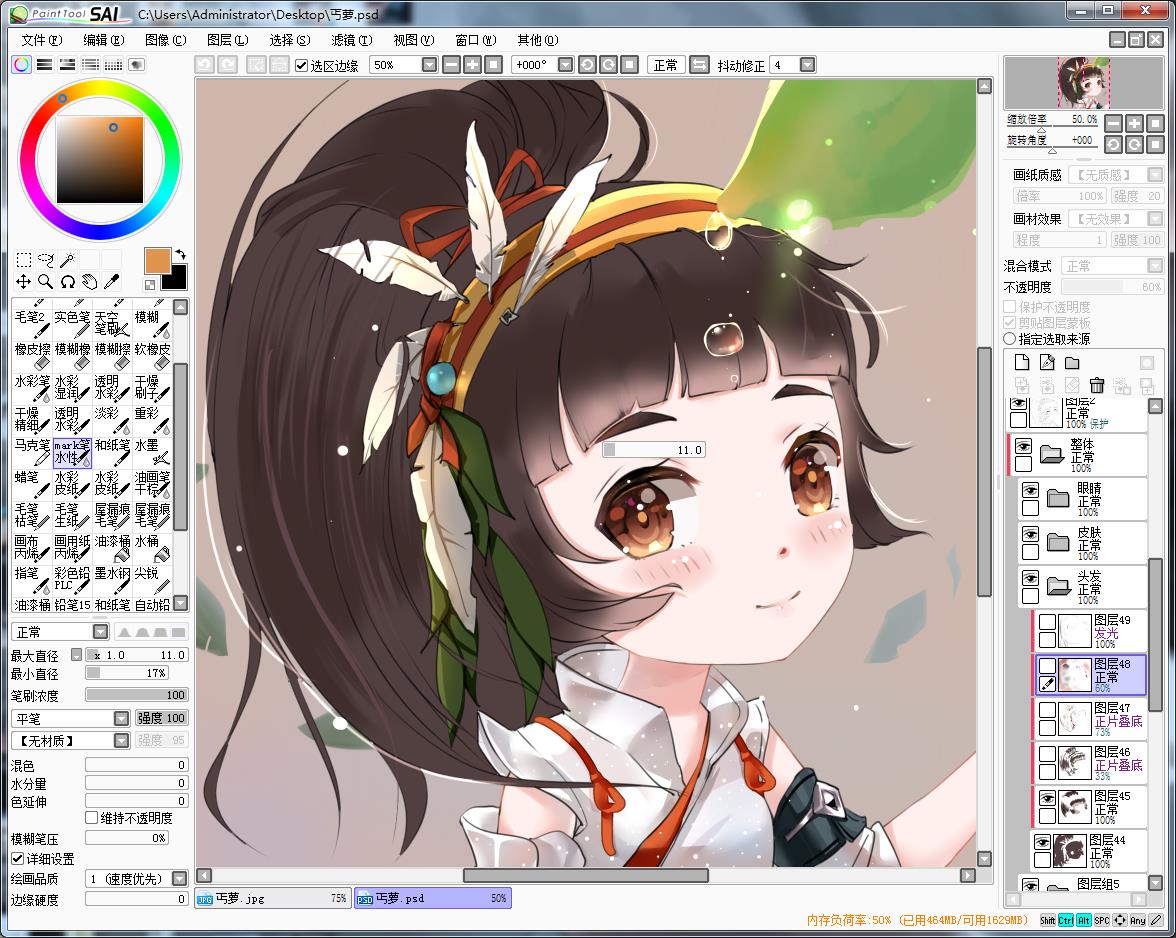This screenshot has height=938, width=1176.
Task: Pick the 油漆桶 bucket tool
Action: pyautogui.click(x=112, y=548)
